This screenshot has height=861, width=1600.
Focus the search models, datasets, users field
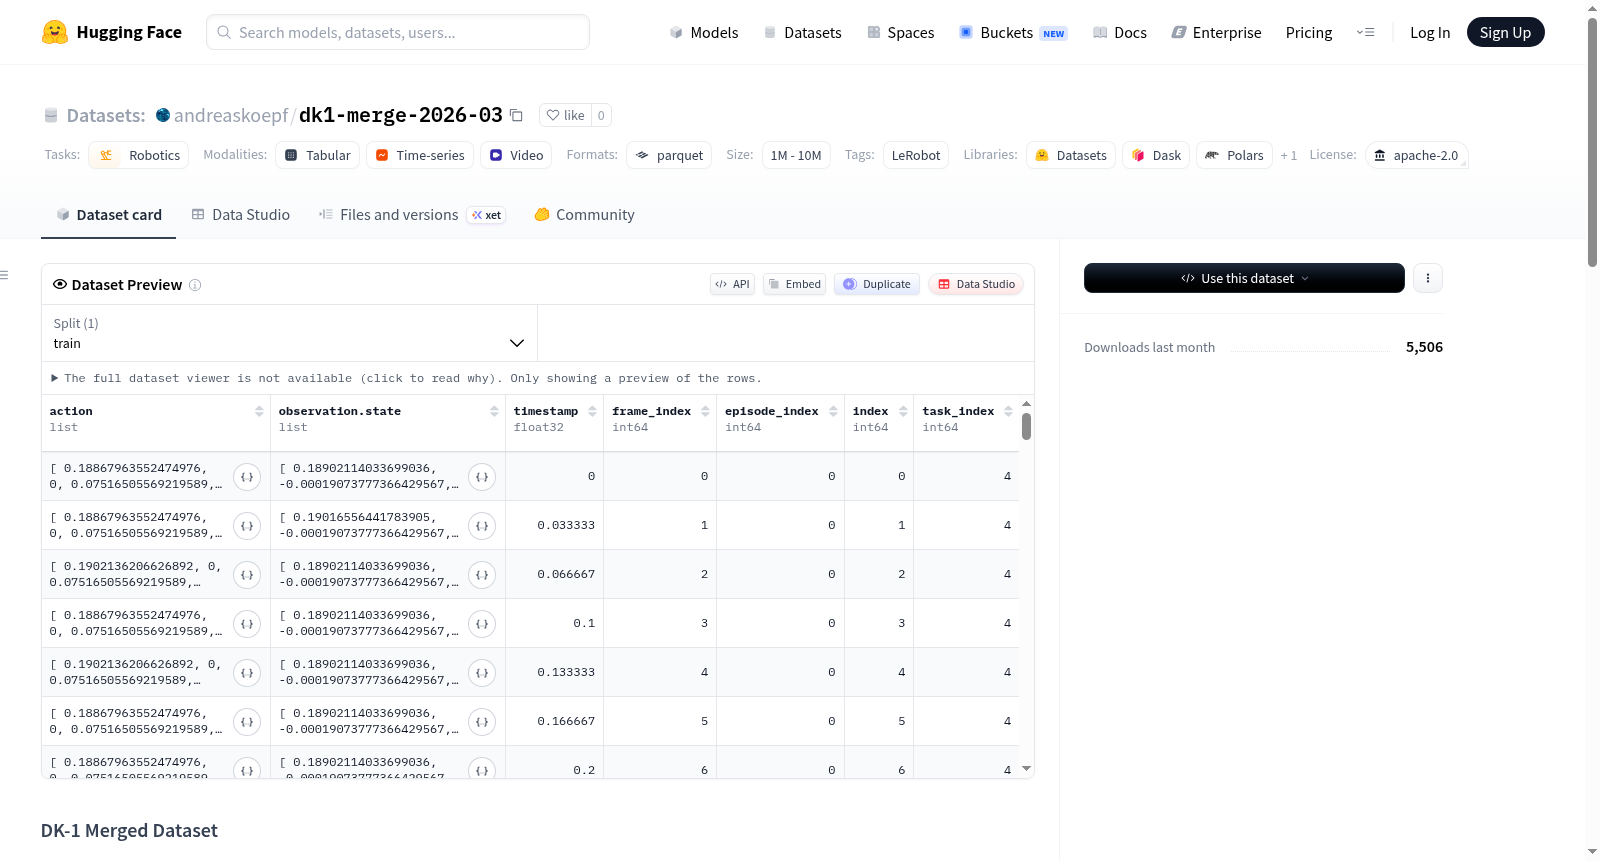click(x=398, y=32)
